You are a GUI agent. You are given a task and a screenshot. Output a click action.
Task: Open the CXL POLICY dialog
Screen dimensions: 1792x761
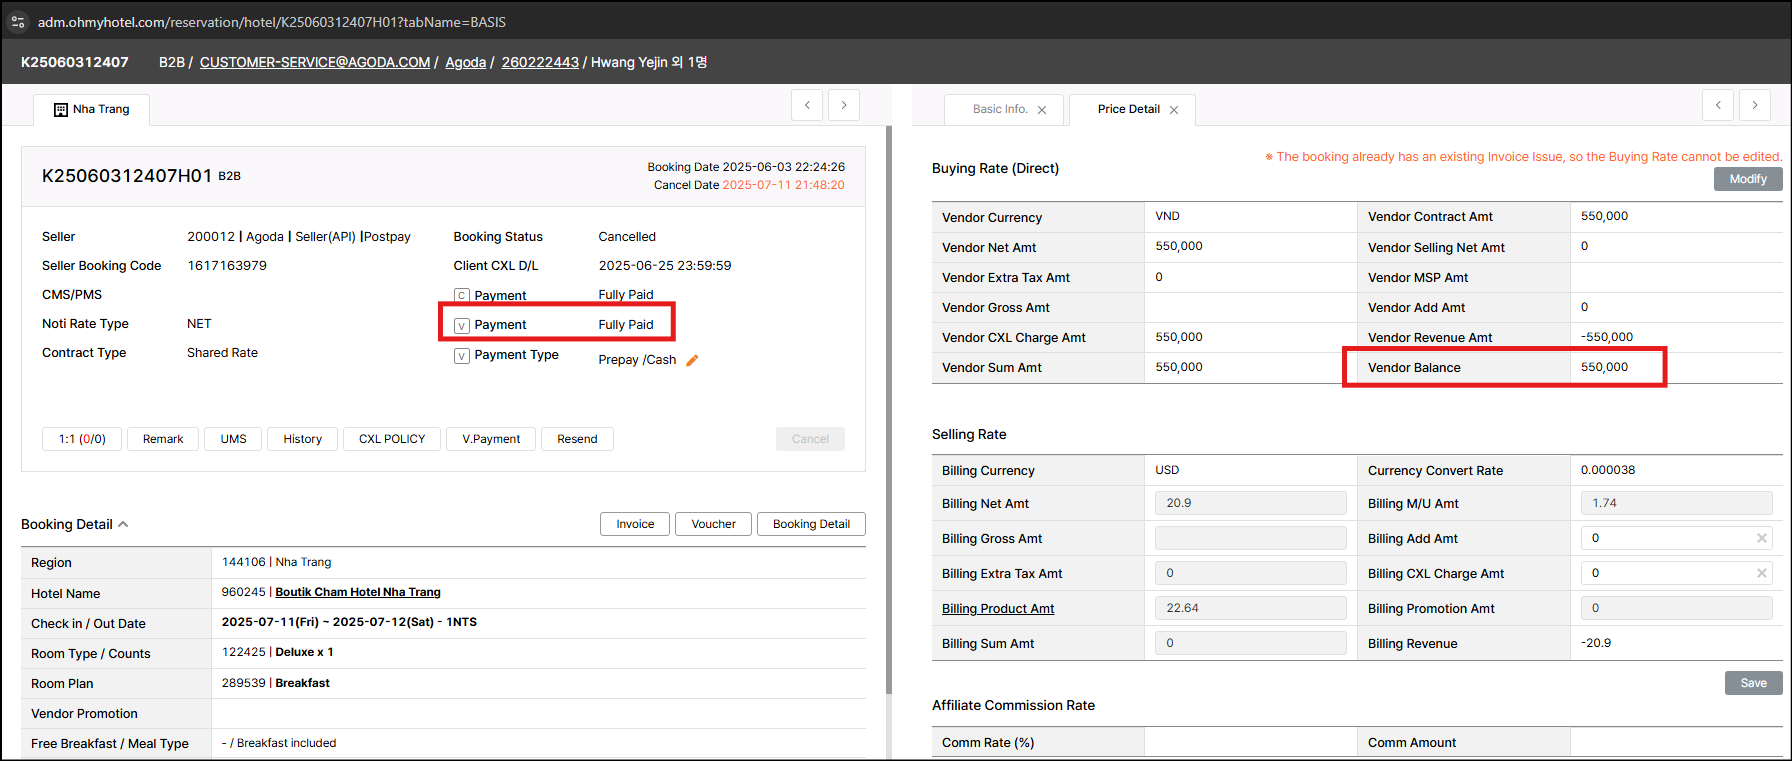coord(392,439)
